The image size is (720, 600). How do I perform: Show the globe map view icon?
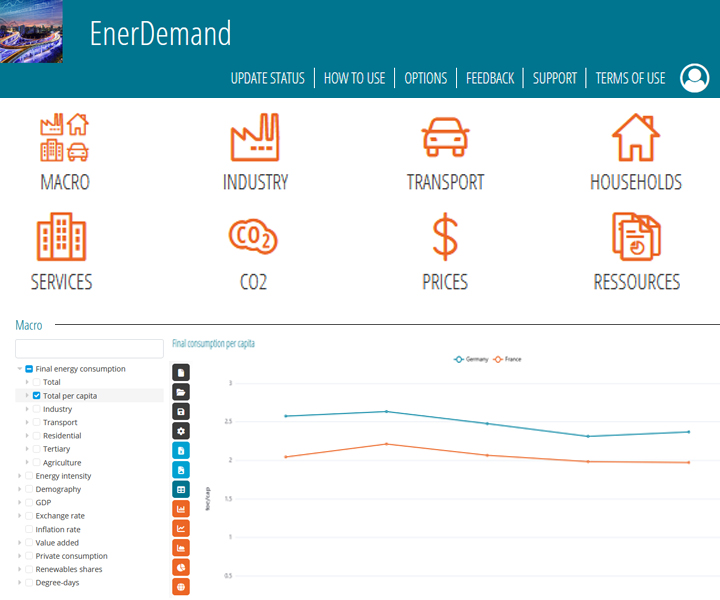(181, 586)
